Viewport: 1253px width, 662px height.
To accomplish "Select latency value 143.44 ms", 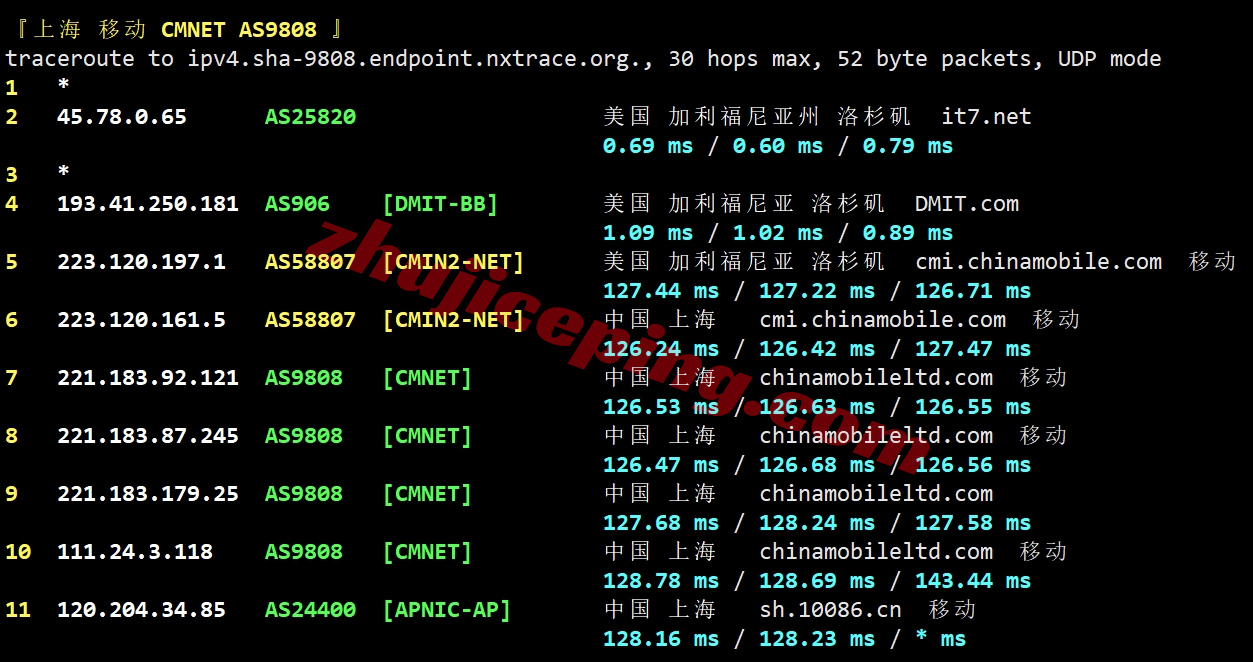I will pyautogui.click(x=973, y=581).
